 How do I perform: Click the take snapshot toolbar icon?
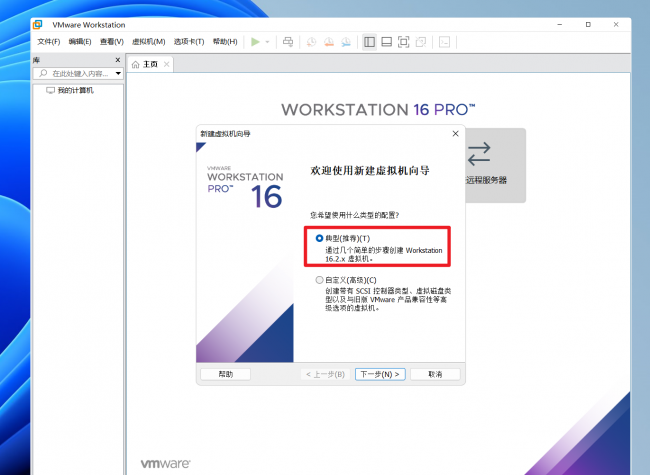[x=311, y=42]
